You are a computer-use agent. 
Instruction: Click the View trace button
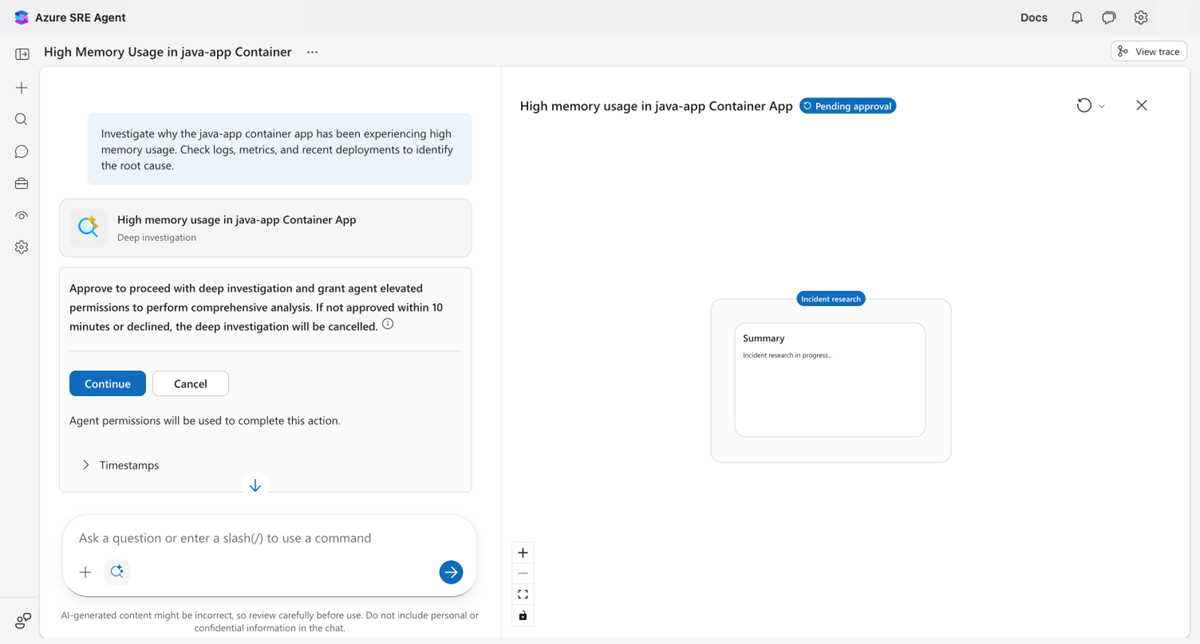(1148, 51)
